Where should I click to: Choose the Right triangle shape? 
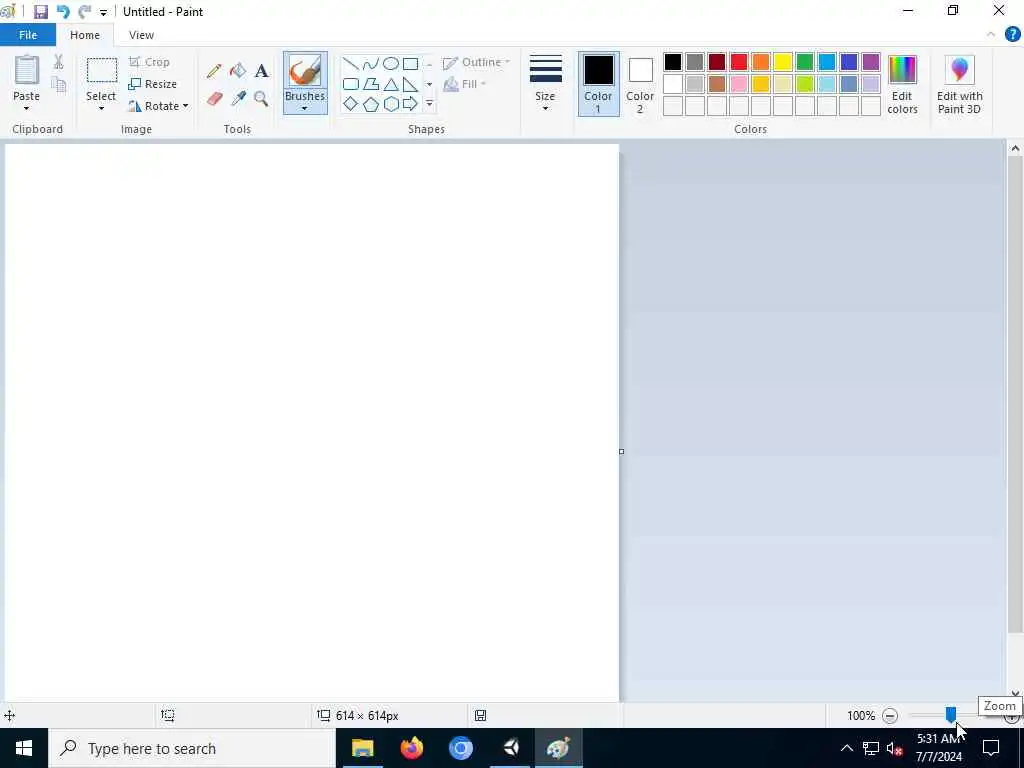(x=410, y=84)
